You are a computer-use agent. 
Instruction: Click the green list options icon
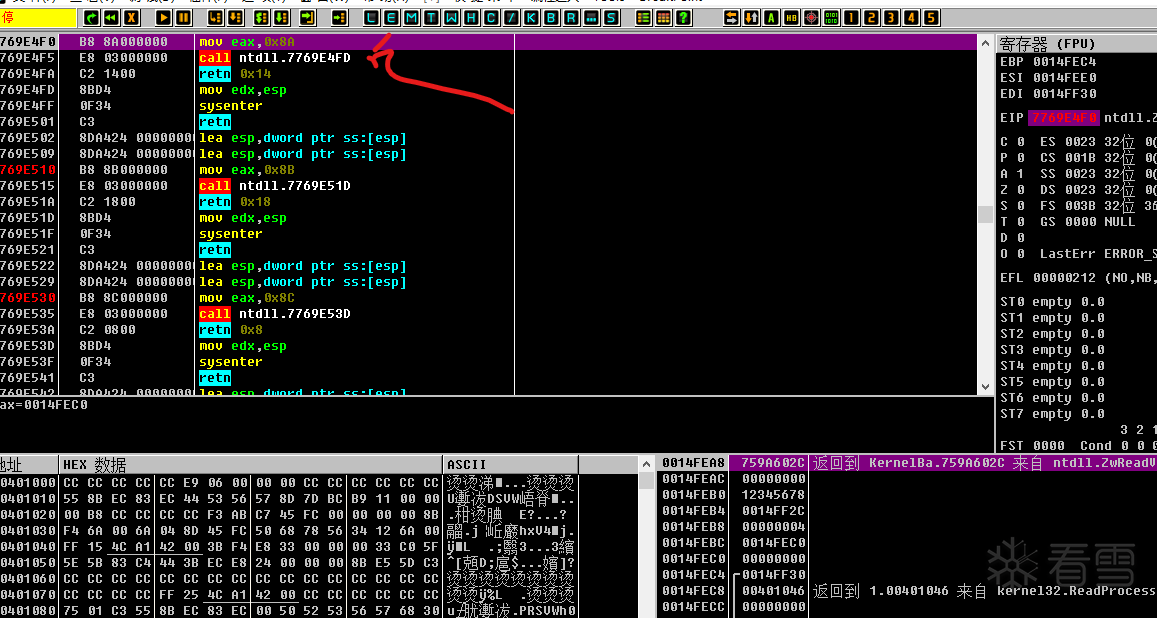(643, 17)
